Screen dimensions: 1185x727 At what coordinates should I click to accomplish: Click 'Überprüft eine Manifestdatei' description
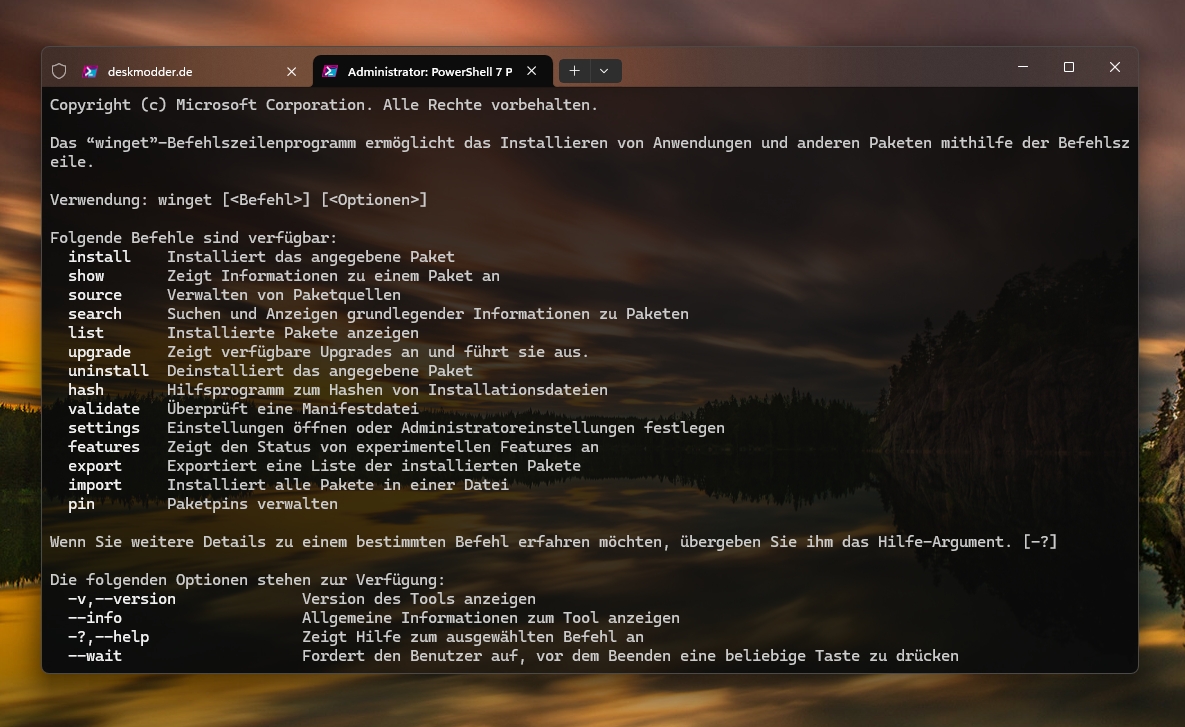pos(292,409)
